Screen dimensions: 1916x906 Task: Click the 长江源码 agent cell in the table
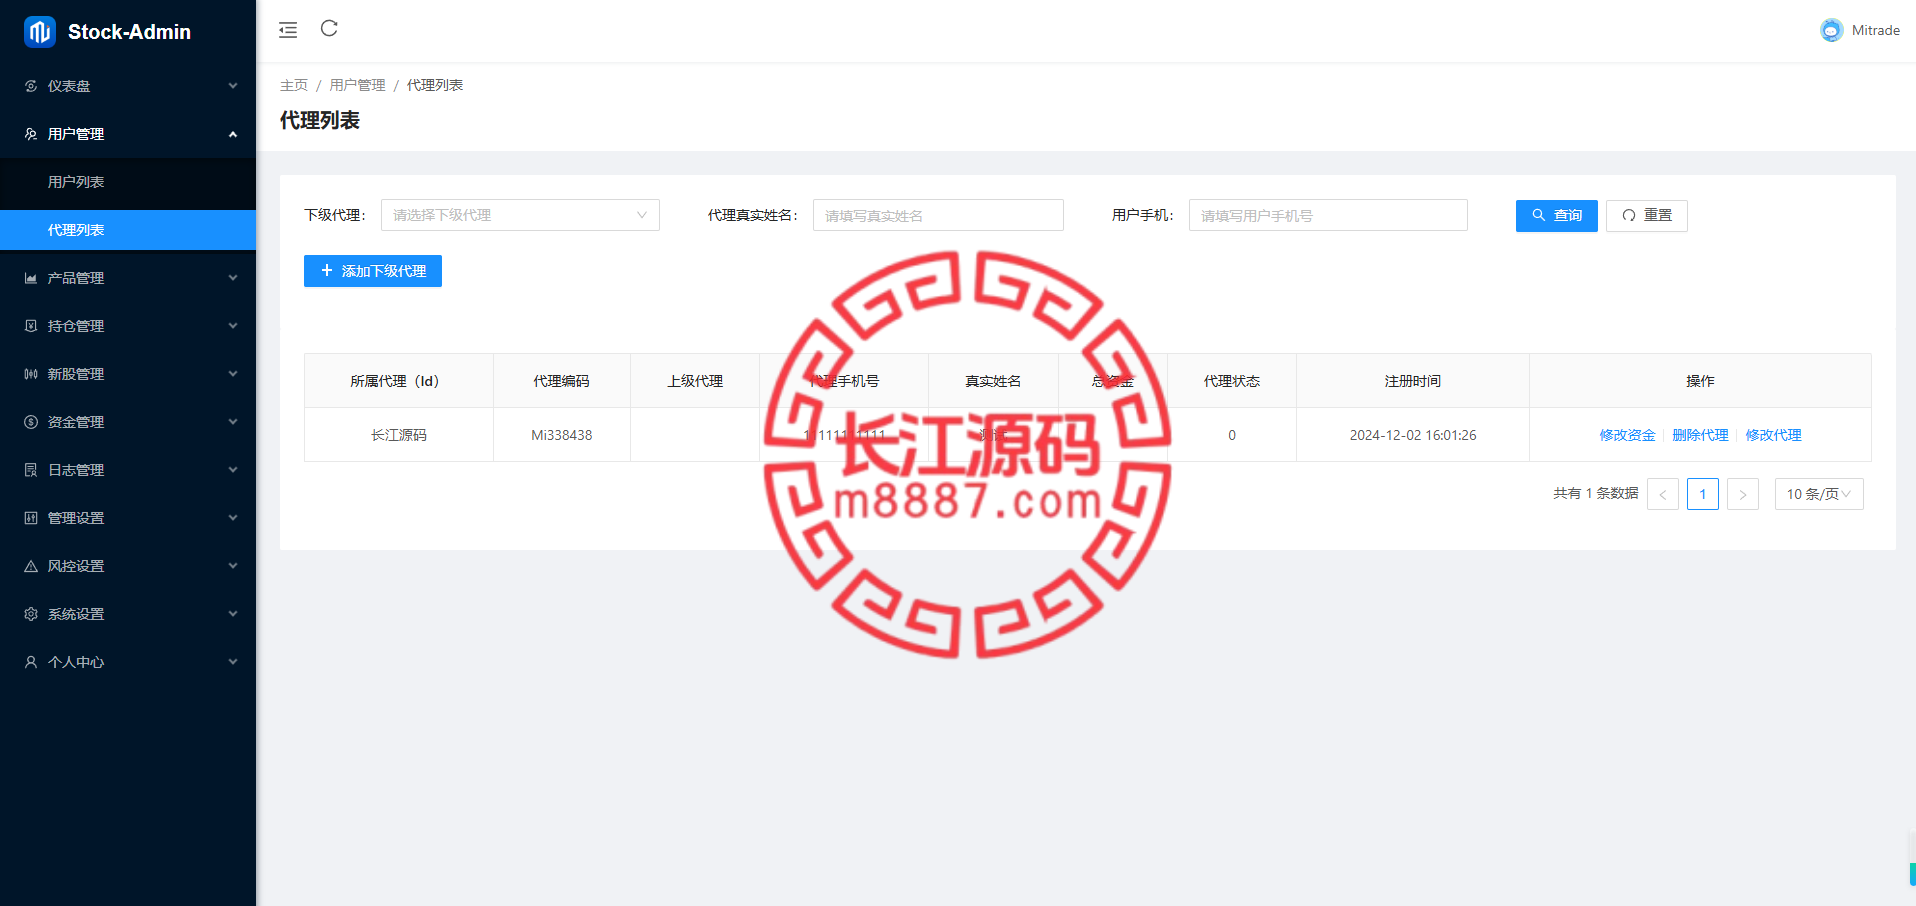(399, 435)
